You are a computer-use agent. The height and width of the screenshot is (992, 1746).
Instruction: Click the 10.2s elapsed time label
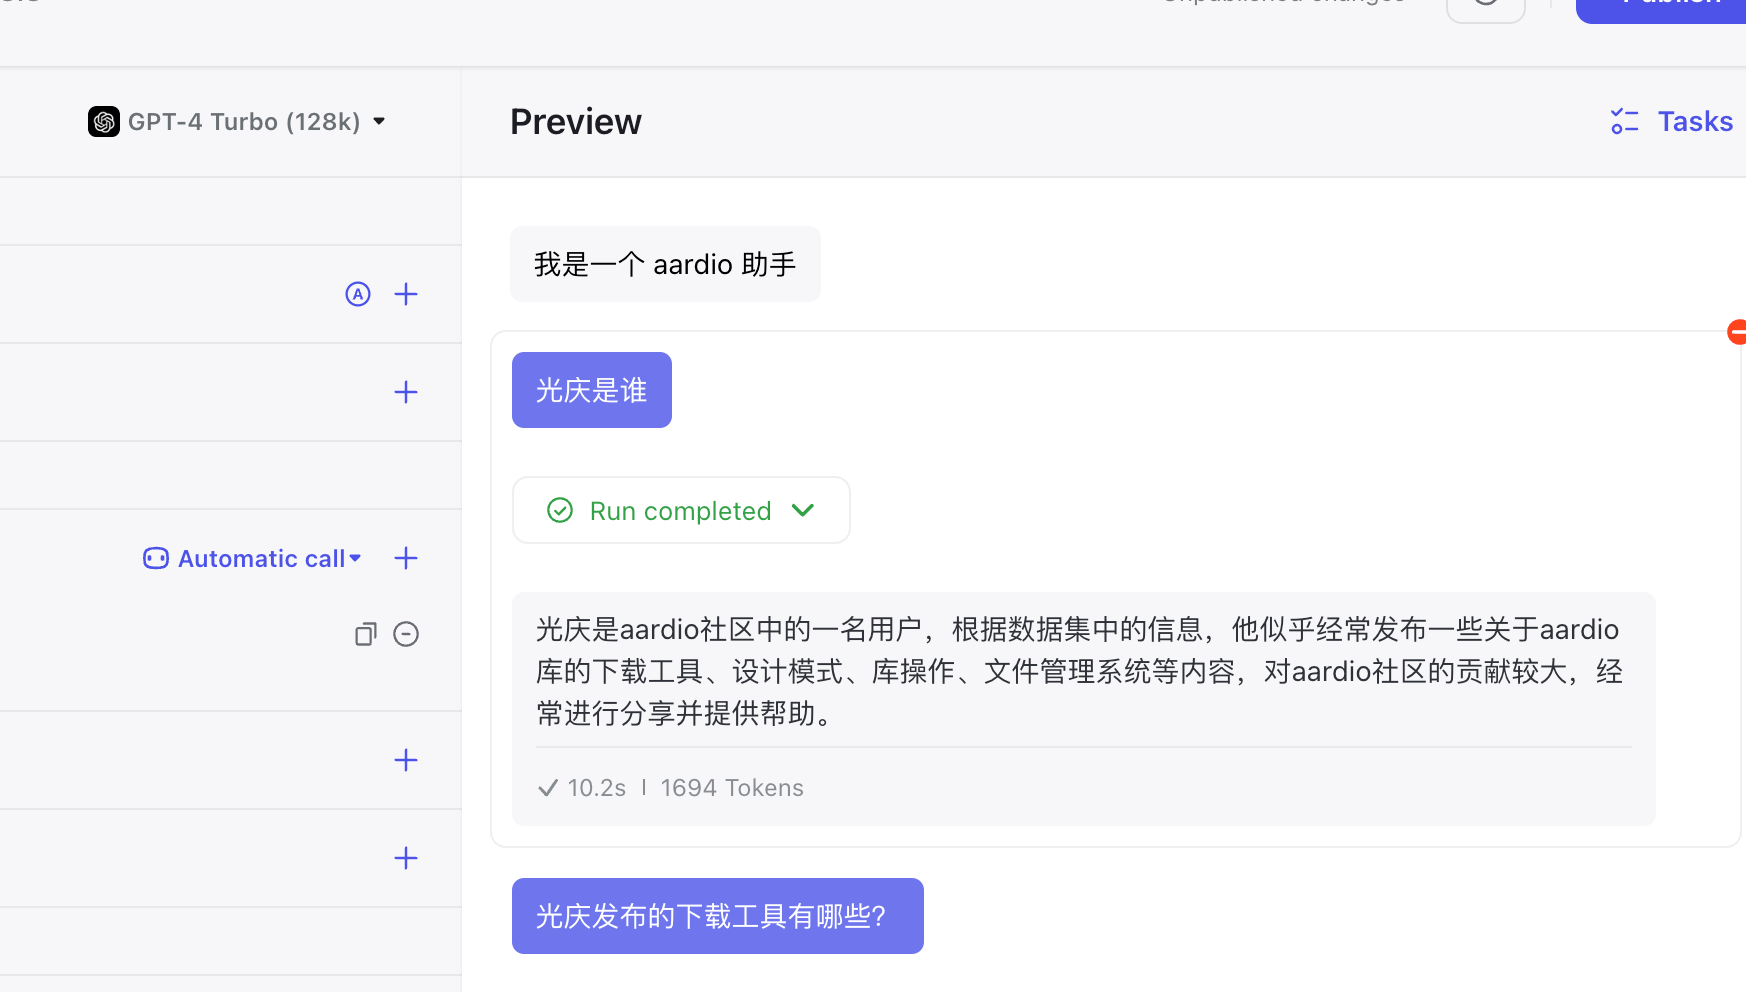(x=597, y=788)
